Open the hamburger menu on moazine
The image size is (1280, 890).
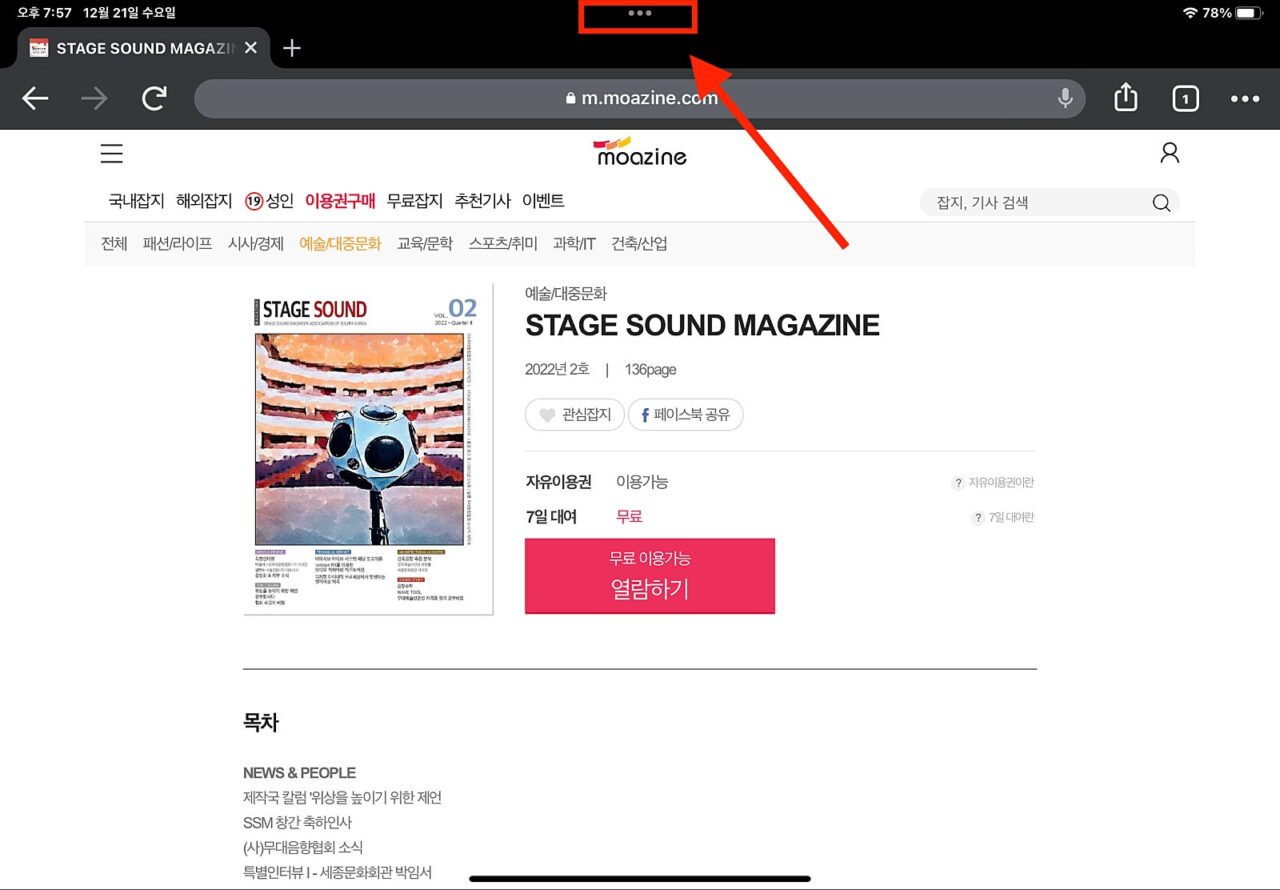112,153
